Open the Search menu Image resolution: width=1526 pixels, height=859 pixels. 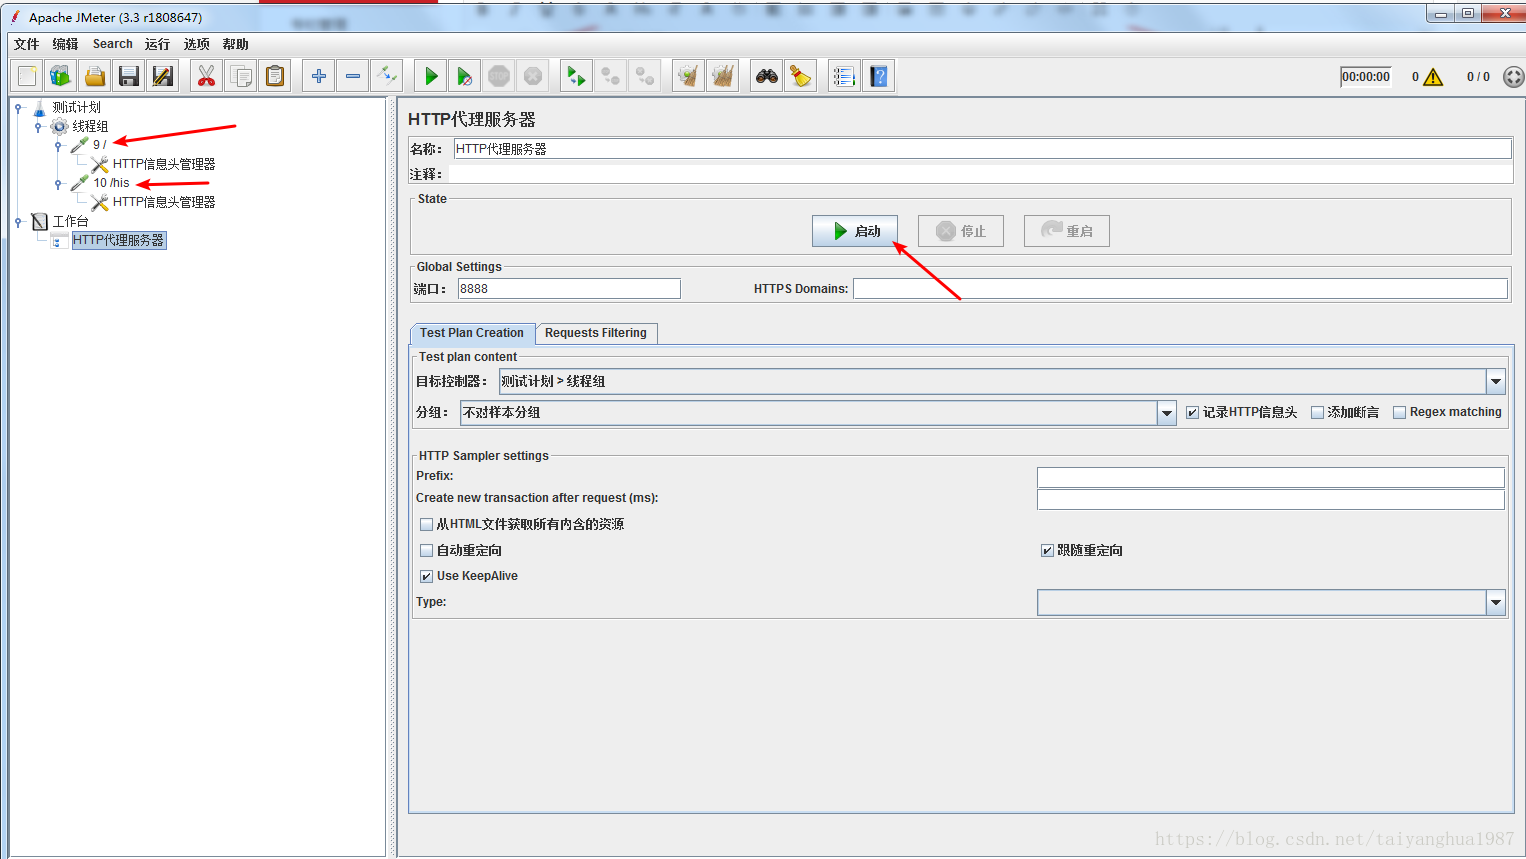coord(112,44)
